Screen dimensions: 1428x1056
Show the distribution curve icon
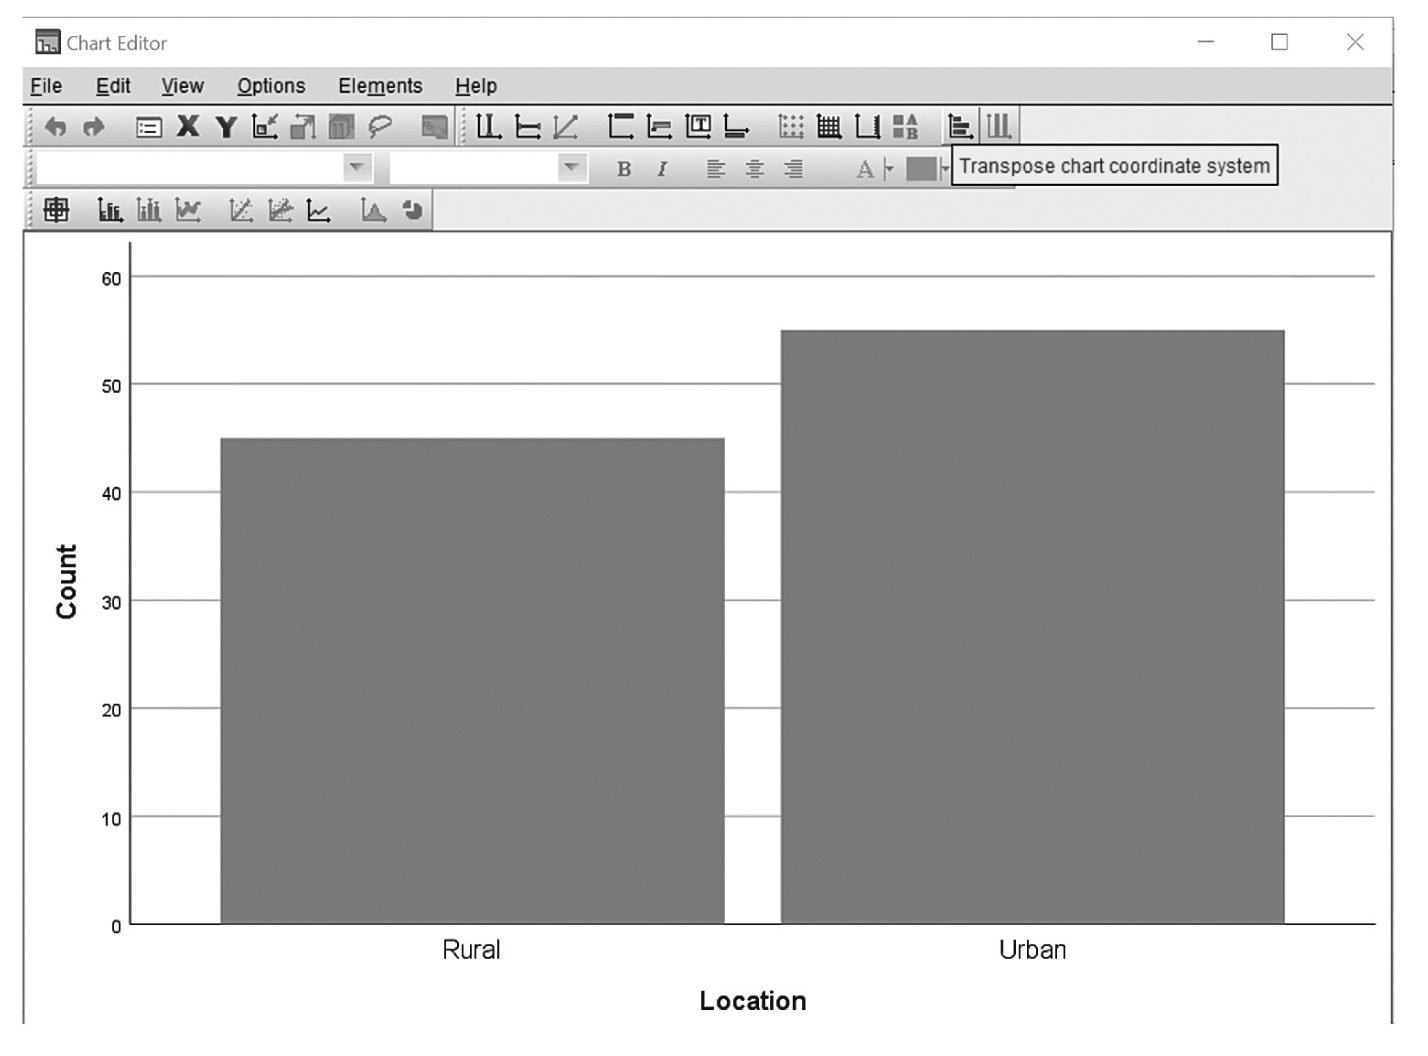373,210
